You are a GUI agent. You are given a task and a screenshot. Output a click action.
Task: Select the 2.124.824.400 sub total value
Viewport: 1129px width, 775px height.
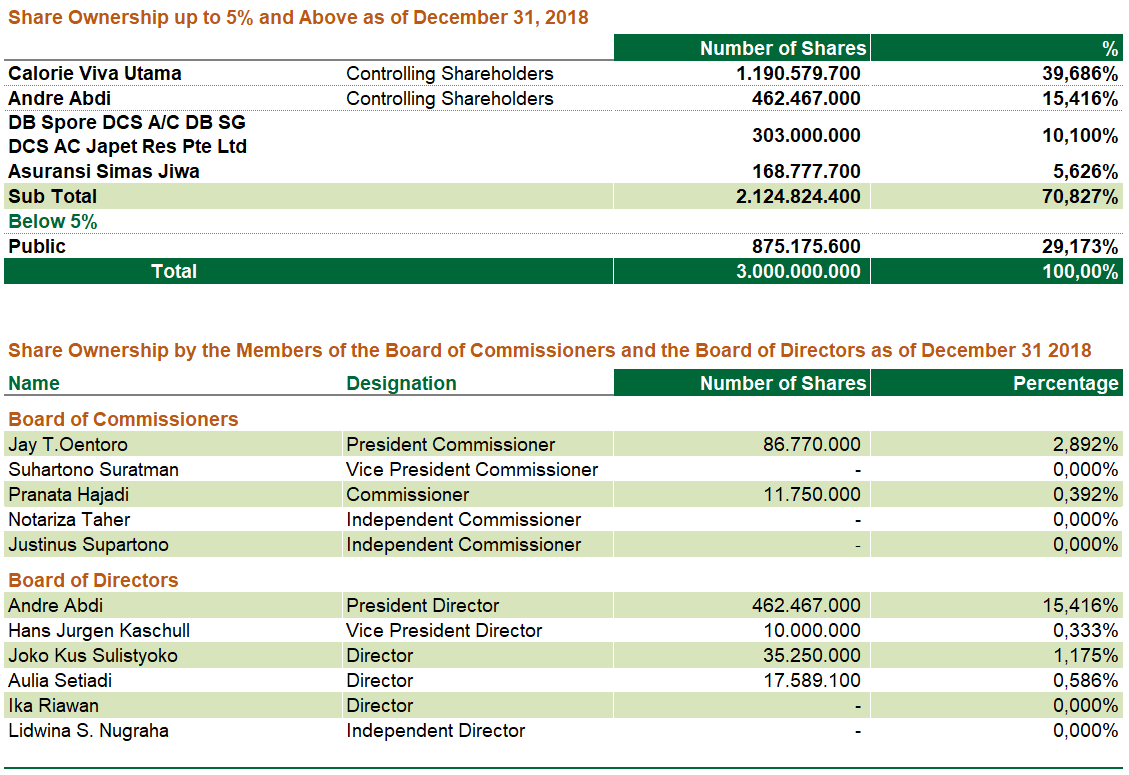[x=798, y=197]
